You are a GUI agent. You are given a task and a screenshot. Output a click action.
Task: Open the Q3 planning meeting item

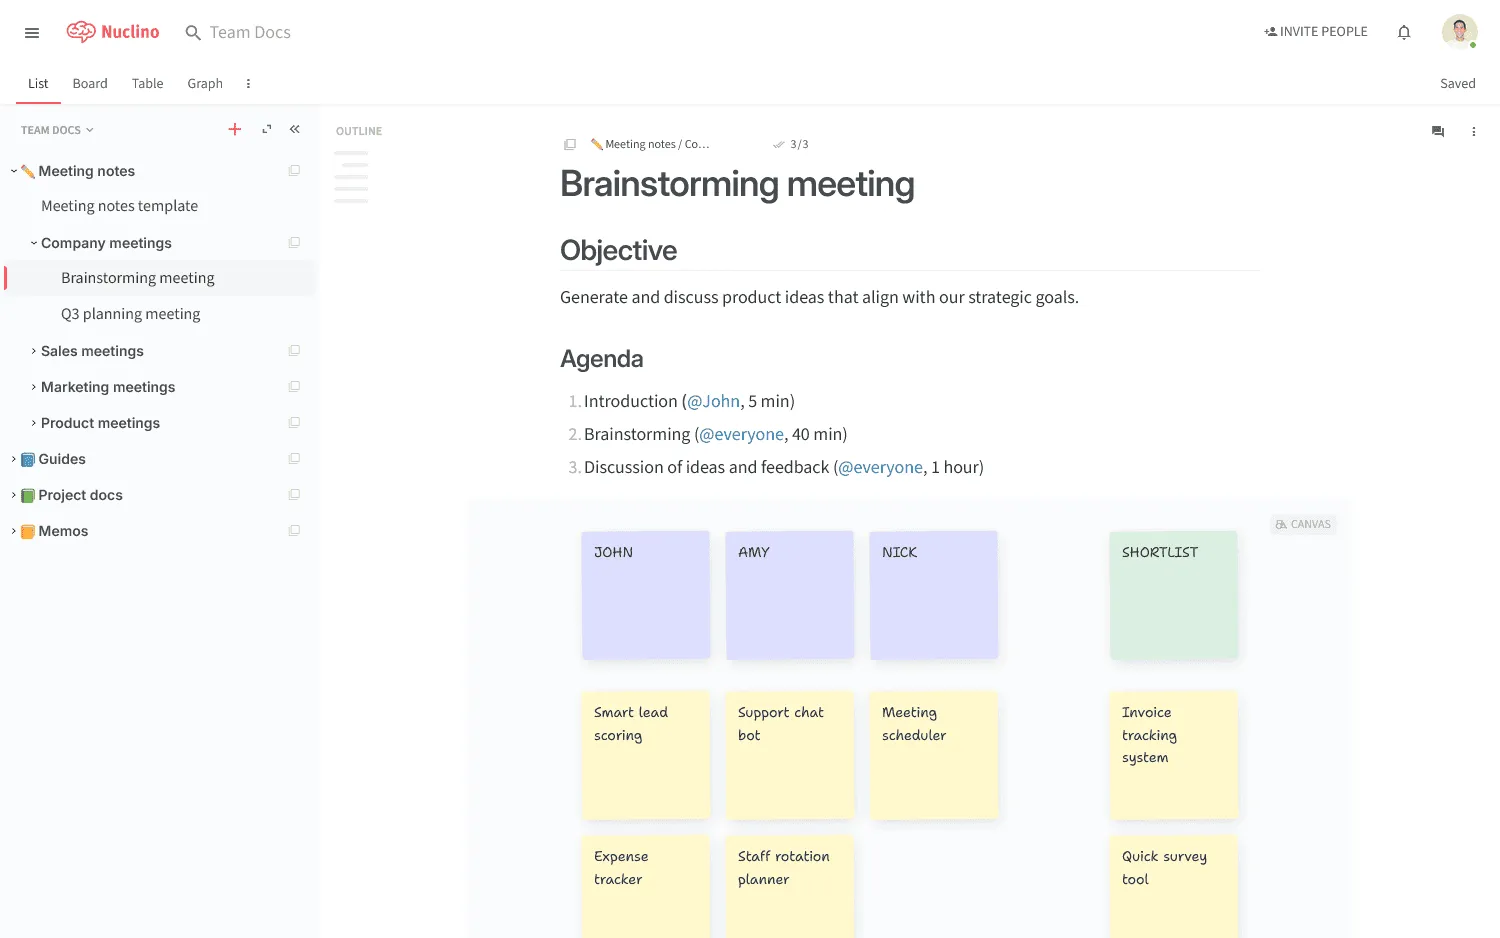[x=131, y=314]
